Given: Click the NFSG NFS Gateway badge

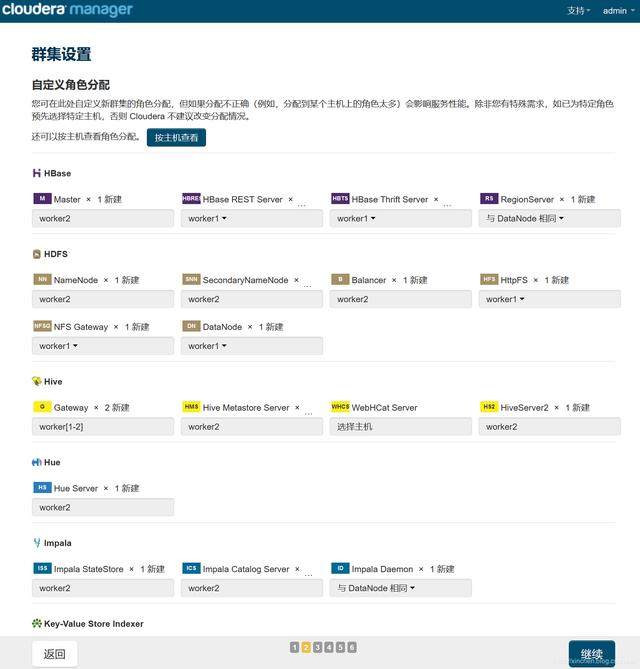Looking at the screenshot, I should tap(42, 326).
